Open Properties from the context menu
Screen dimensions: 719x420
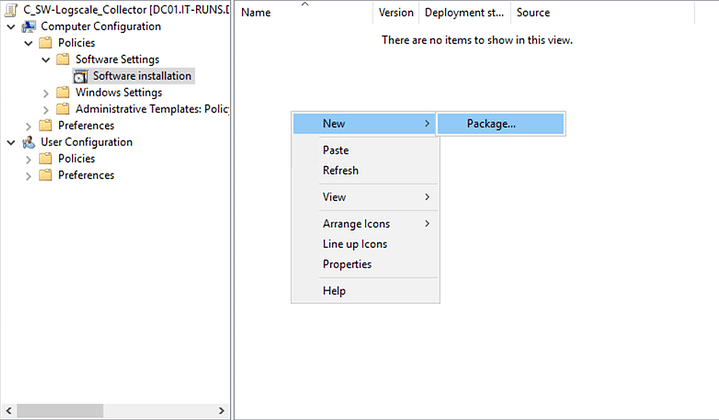coord(347,264)
